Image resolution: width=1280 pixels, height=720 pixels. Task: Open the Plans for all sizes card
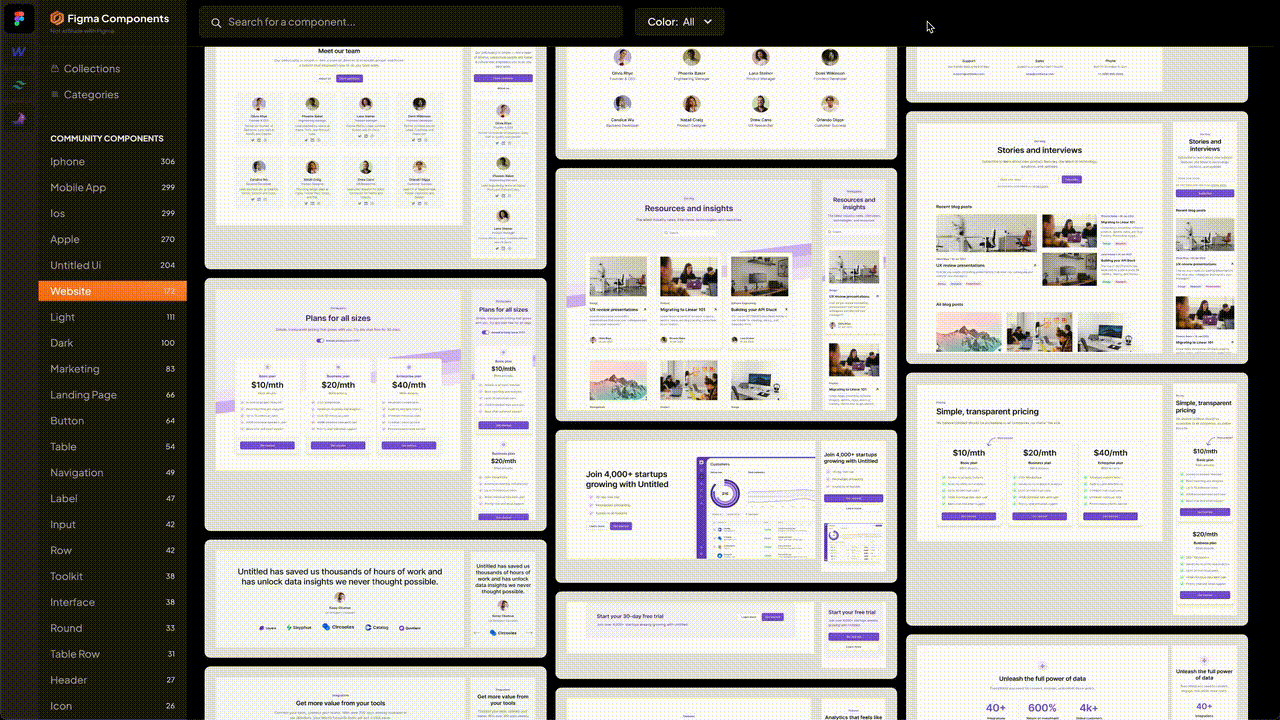coord(375,404)
